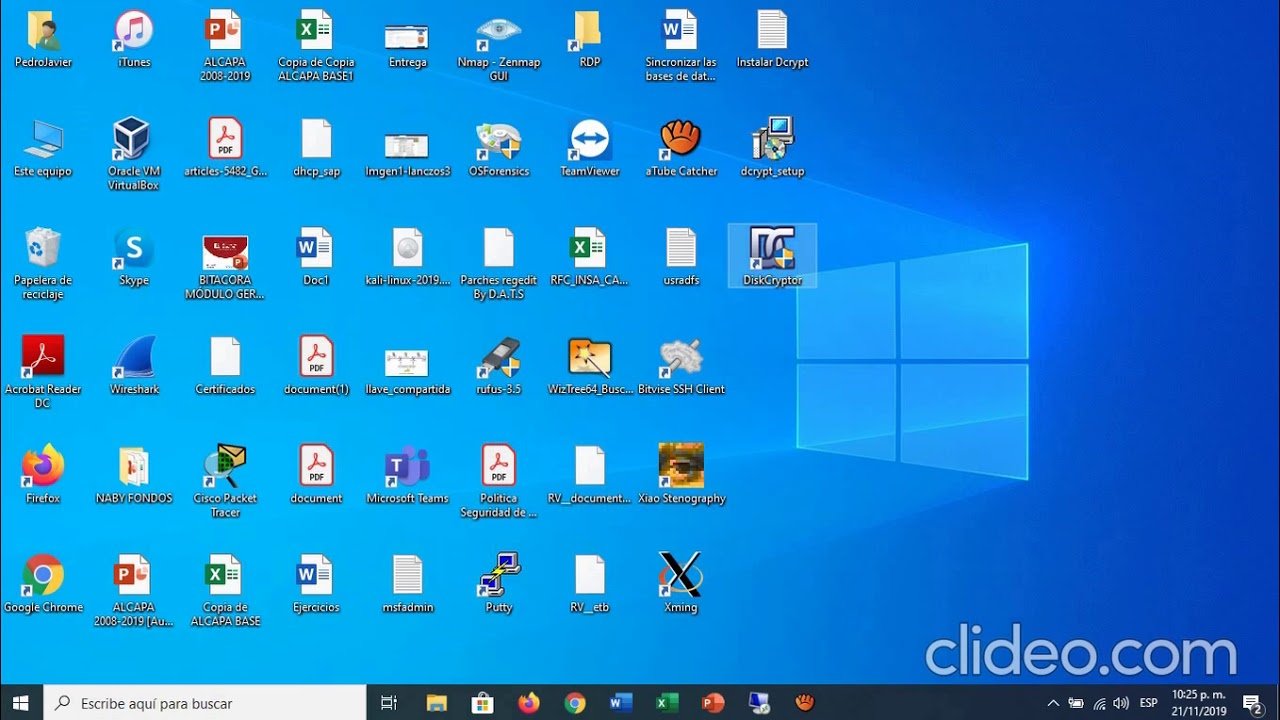The width and height of the screenshot is (1280, 720).
Task: Click the Parches regedit By D.A.T.S file
Action: click(x=498, y=264)
